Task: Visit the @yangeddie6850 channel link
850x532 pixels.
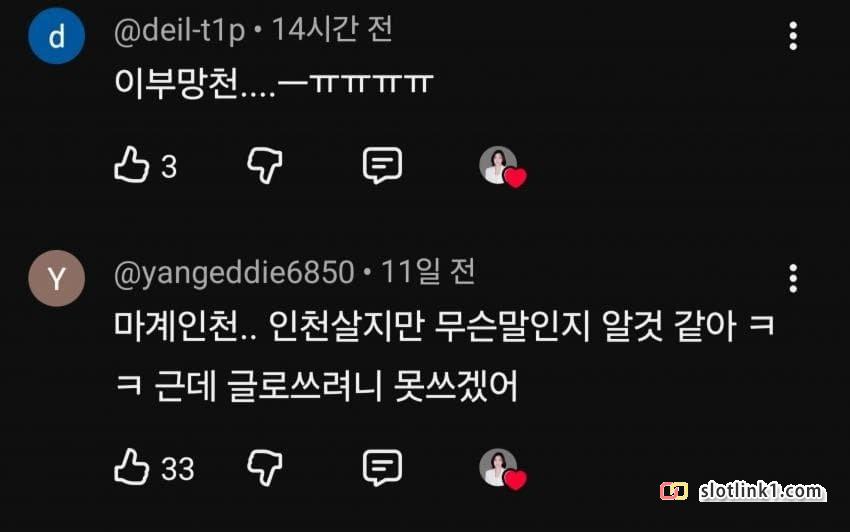Action: pos(234,273)
